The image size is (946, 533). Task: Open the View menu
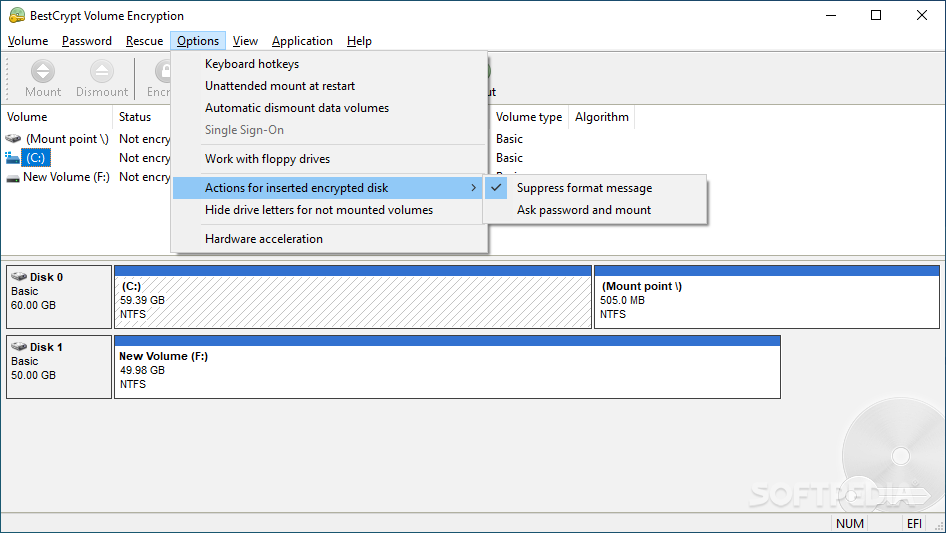pos(245,41)
